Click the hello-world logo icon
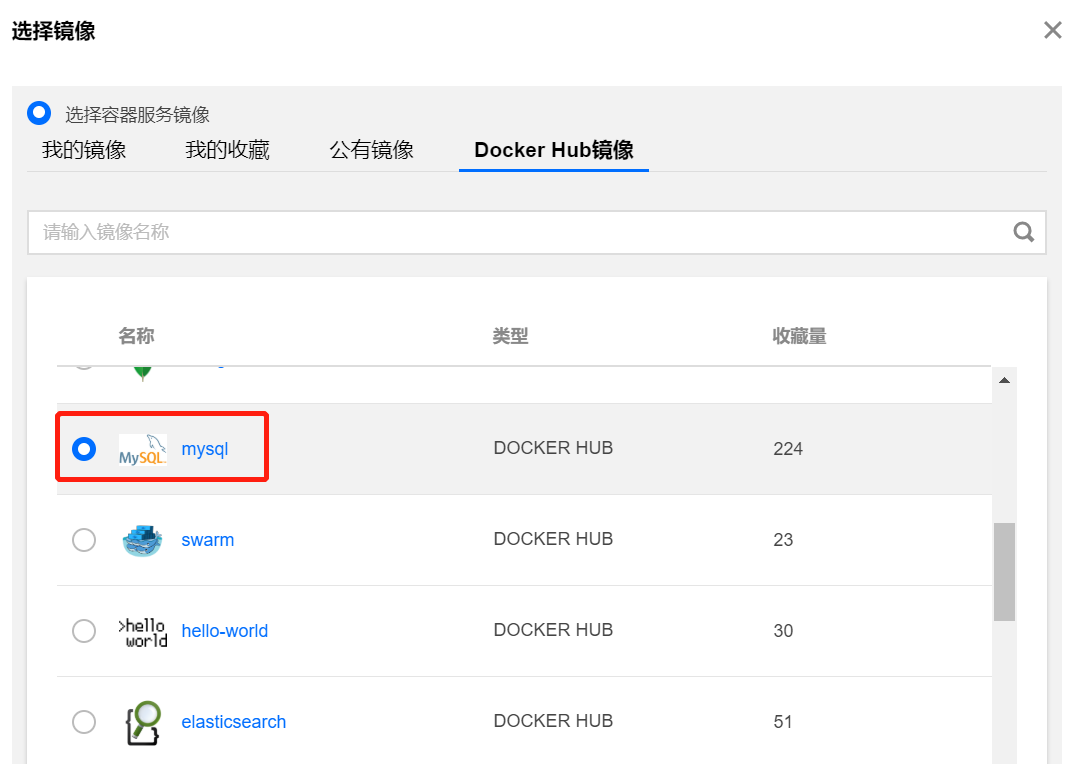Screen dimensions: 1073x764 (142, 632)
